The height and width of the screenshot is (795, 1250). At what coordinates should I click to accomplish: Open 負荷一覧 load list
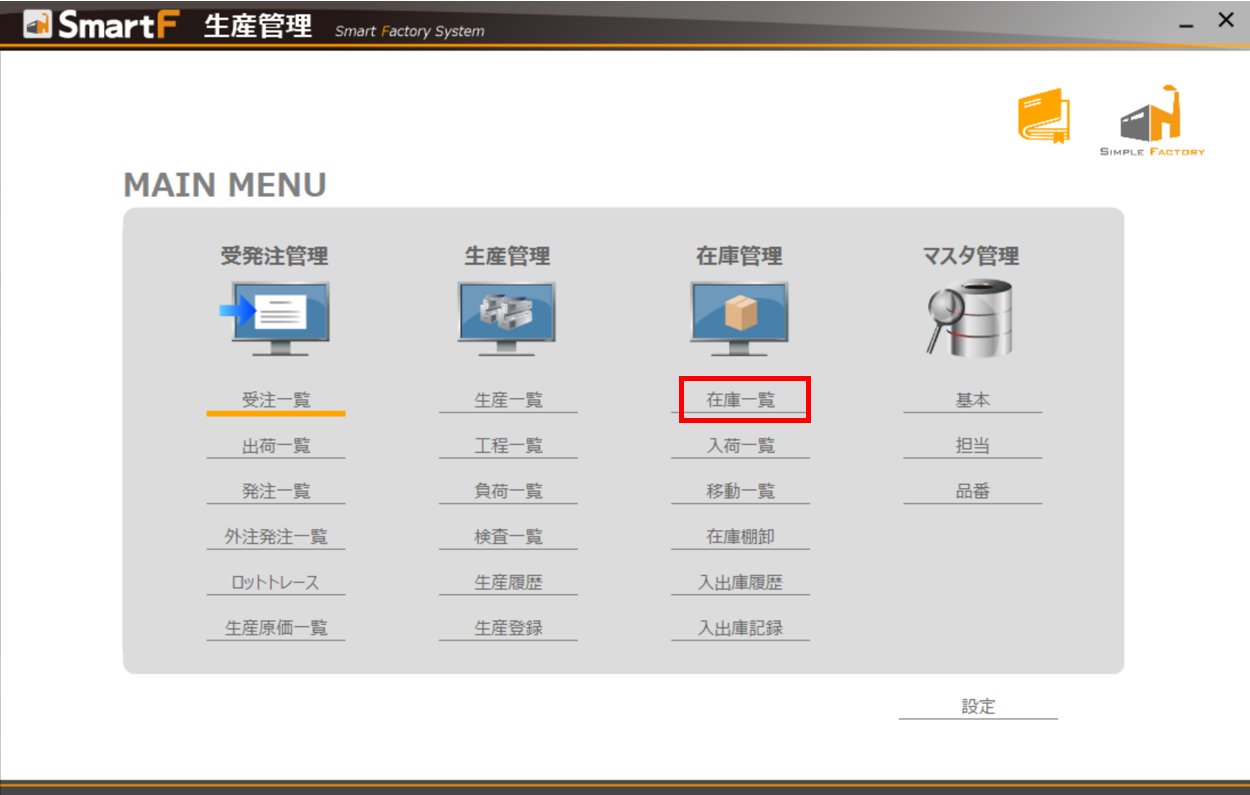[x=508, y=492]
